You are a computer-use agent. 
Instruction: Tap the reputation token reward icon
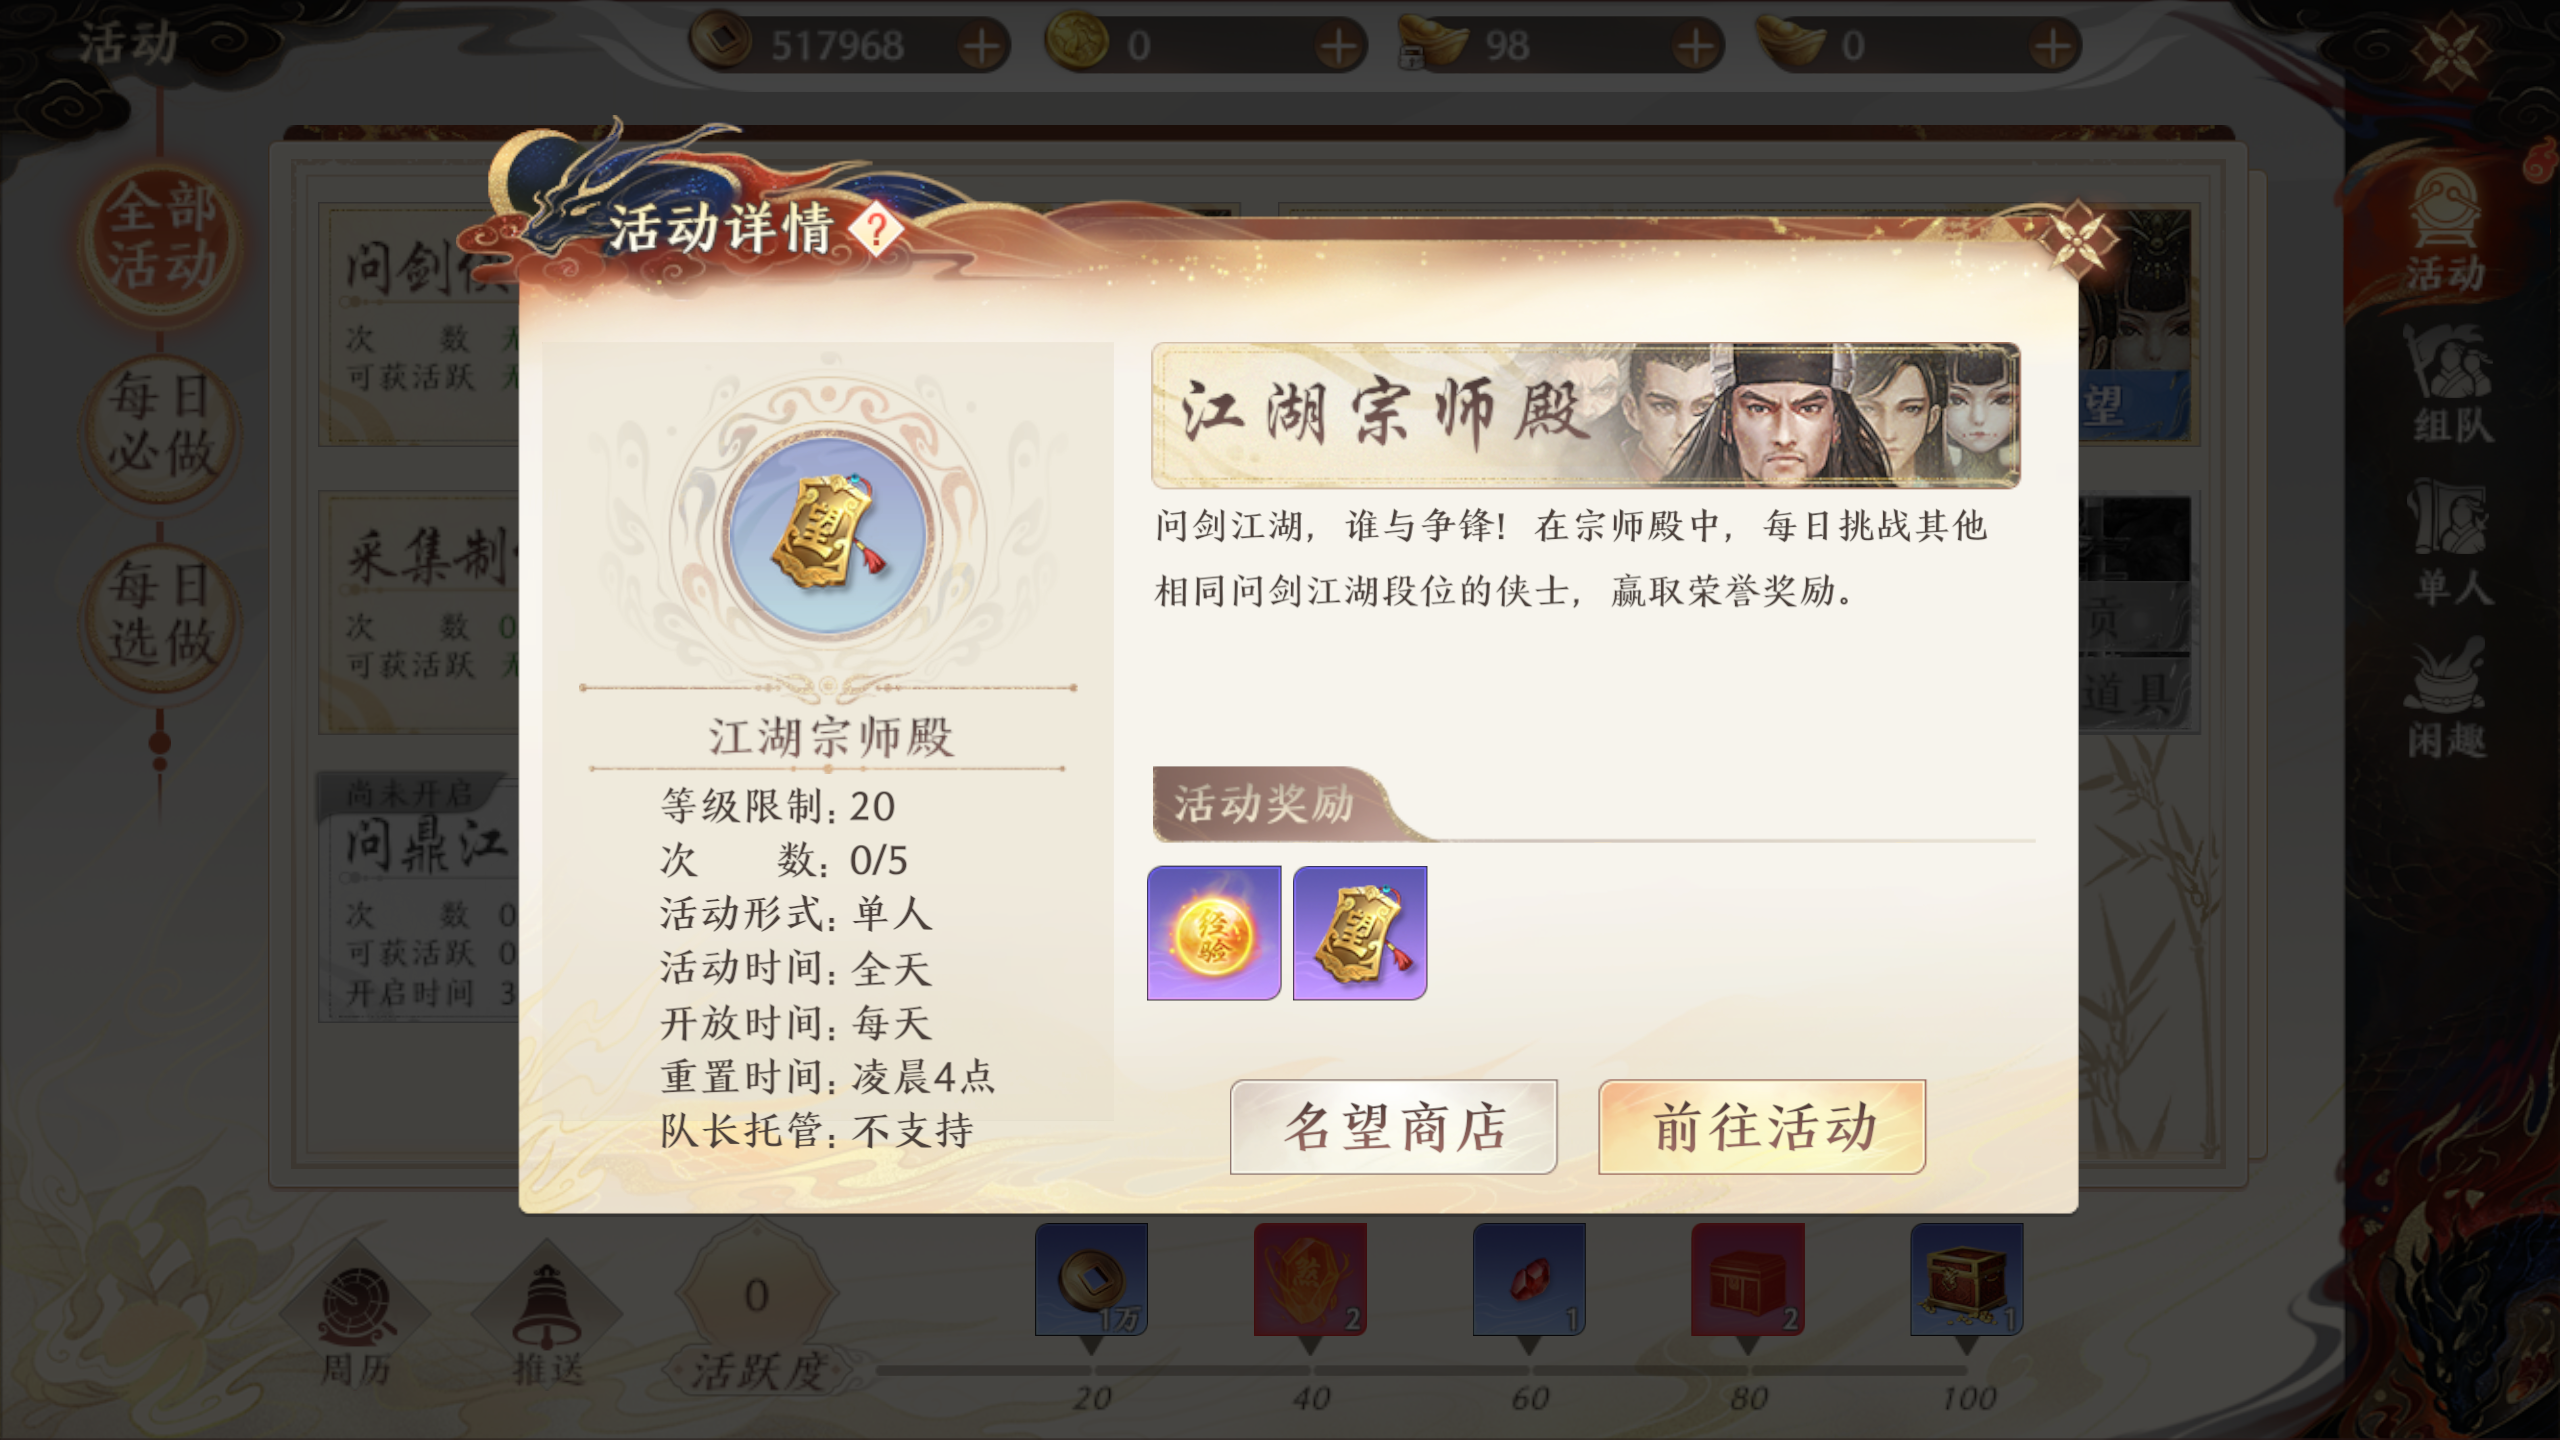tap(1360, 933)
